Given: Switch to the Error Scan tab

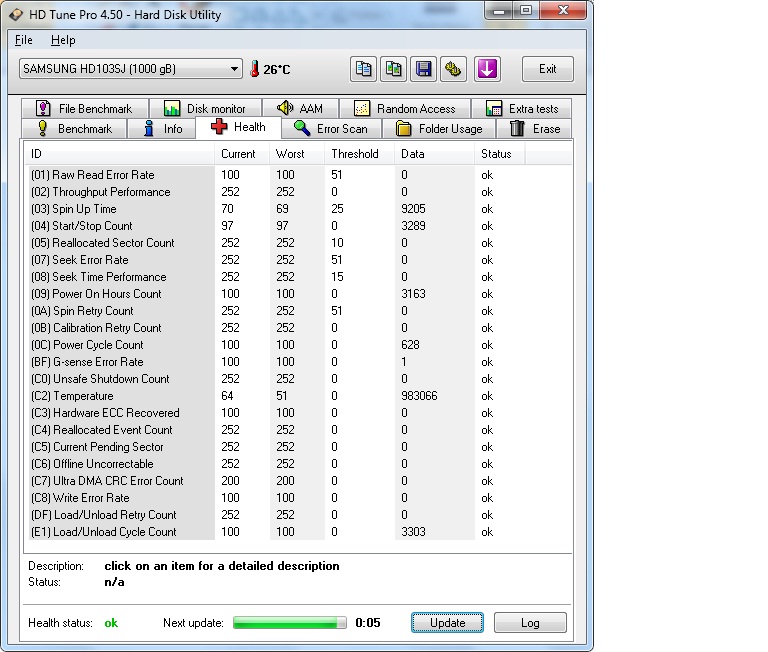Looking at the screenshot, I should [x=331, y=128].
